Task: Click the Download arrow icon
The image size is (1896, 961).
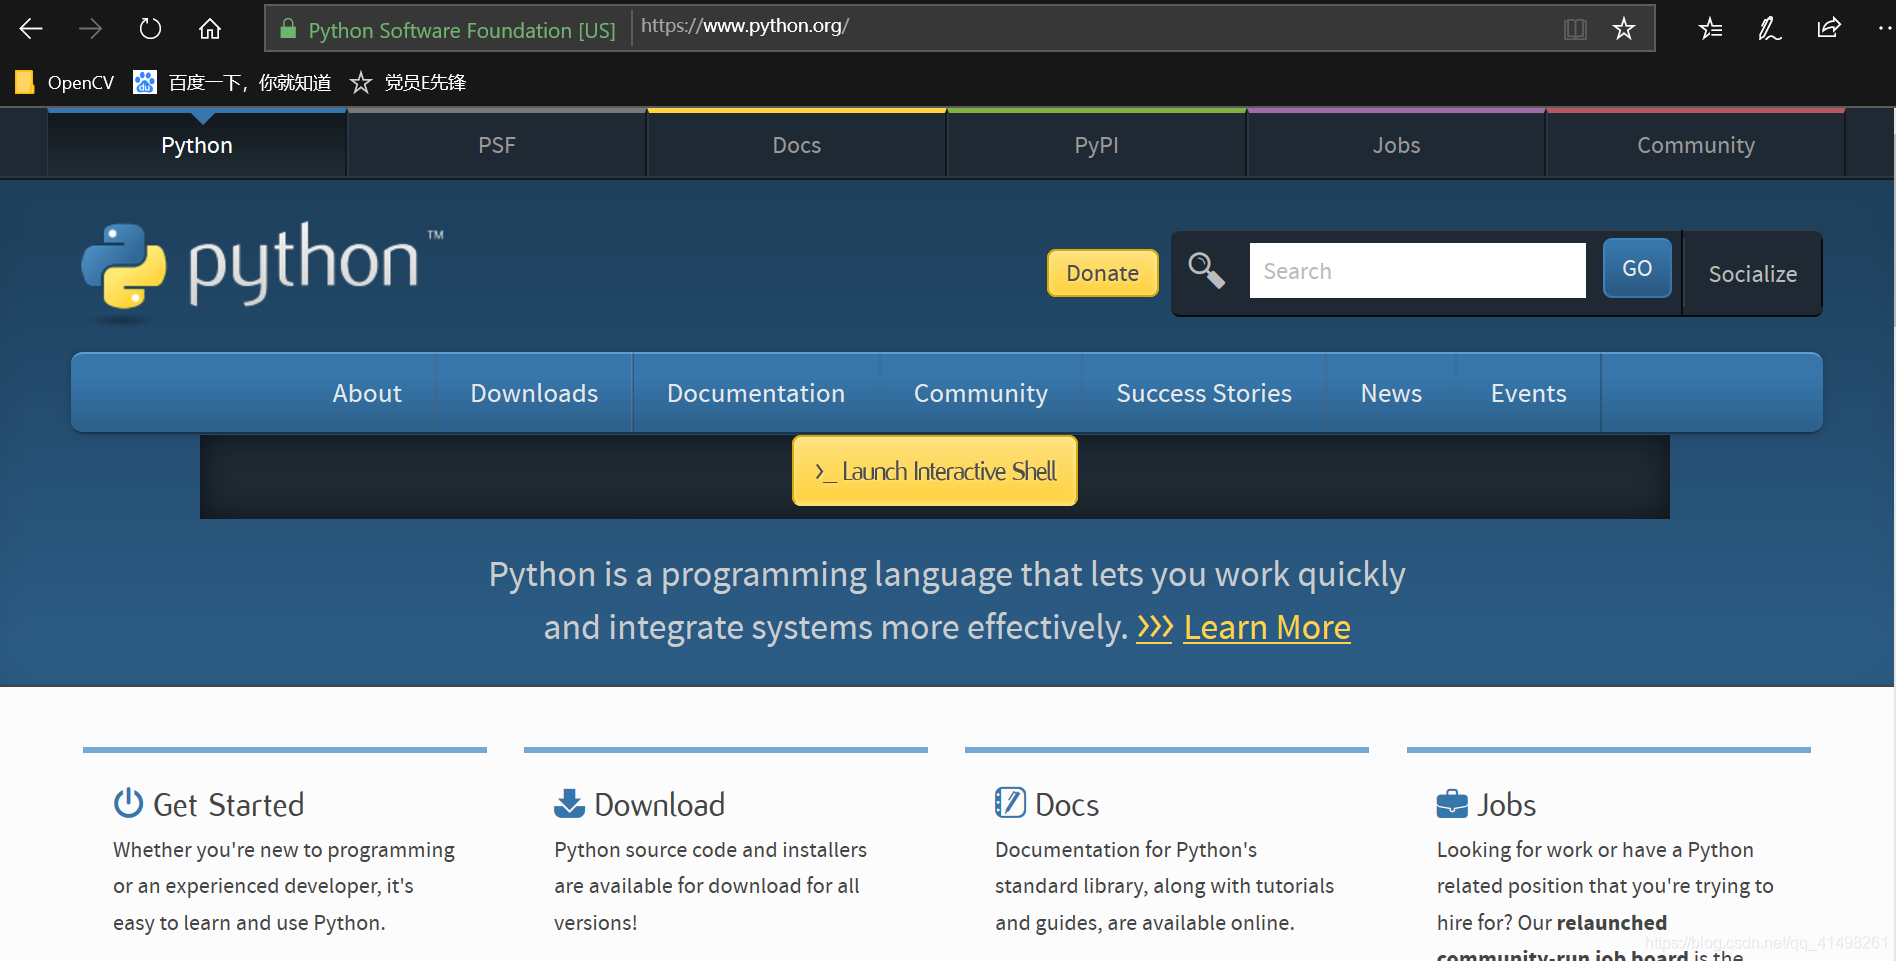Action: [x=569, y=803]
